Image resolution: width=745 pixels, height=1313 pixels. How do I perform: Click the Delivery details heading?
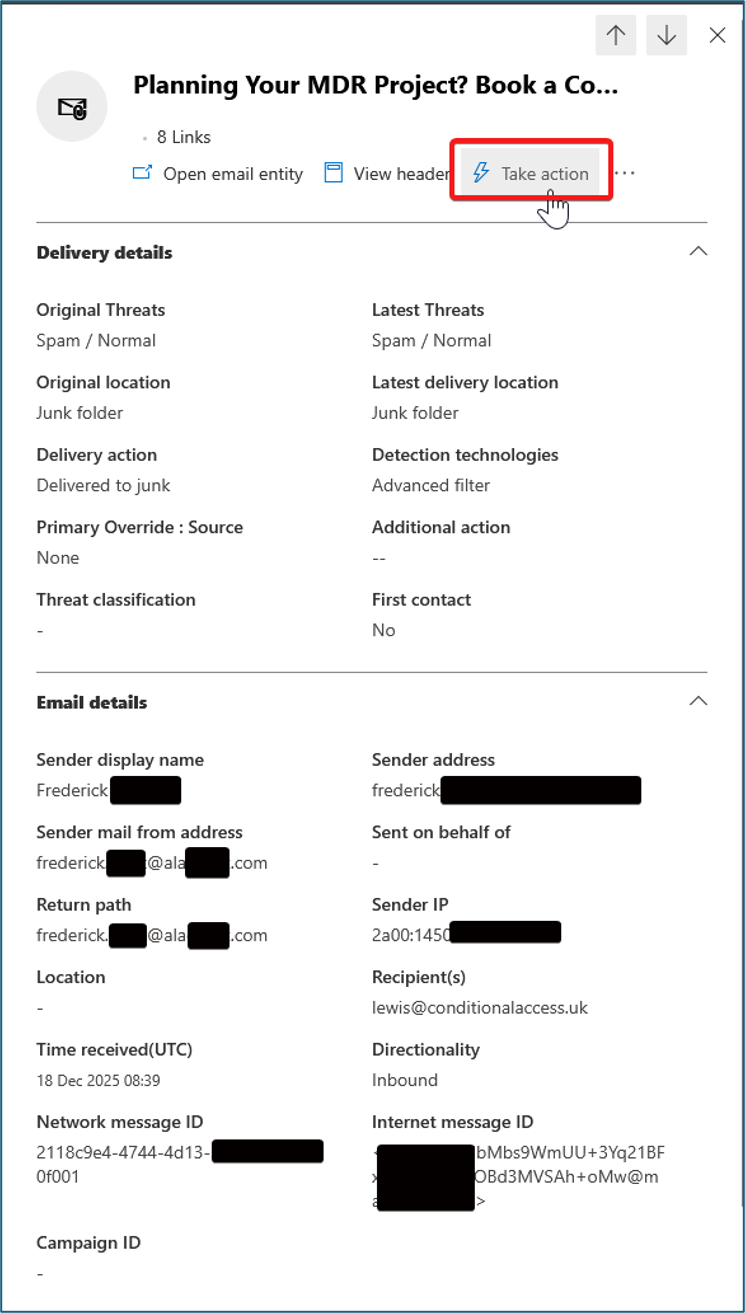(104, 253)
